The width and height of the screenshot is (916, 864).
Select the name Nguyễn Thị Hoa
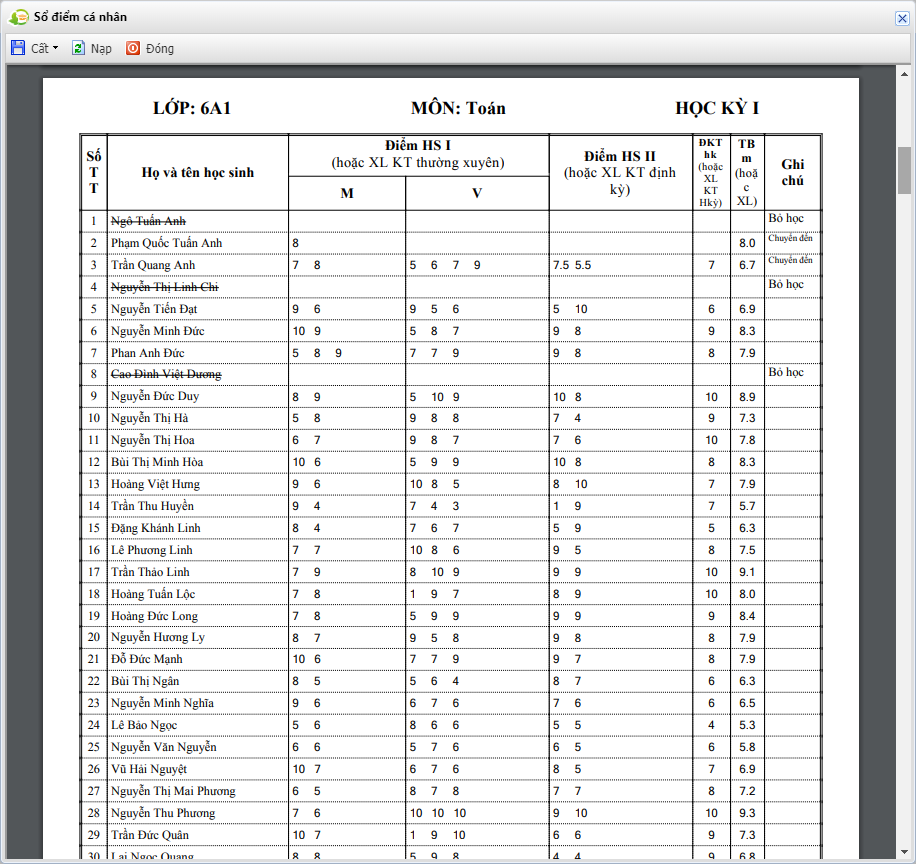(153, 440)
